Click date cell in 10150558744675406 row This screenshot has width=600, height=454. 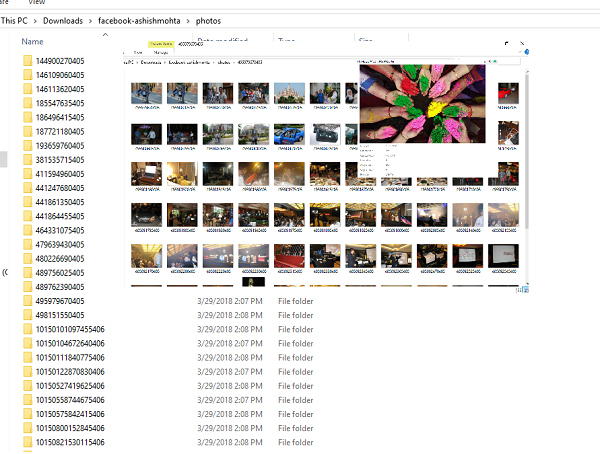coord(230,400)
